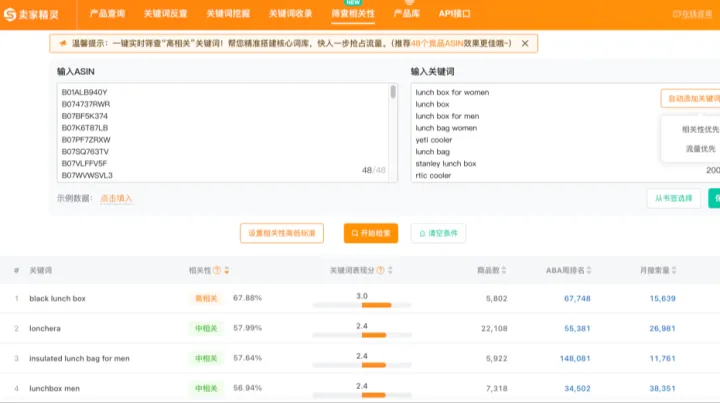Sort by 关键词表现分 column arrows
The width and height of the screenshot is (720, 403).
390,270
